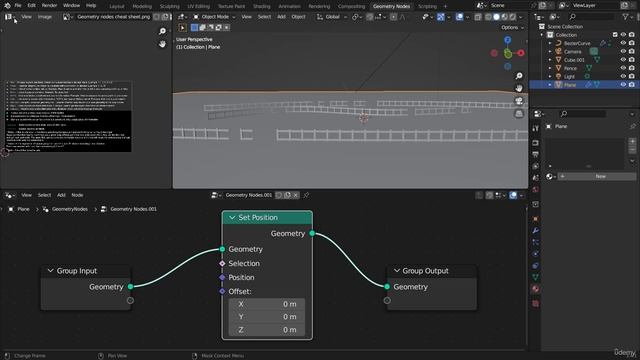Open the Global transform orientation dropdown
This screenshot has height=360, width=640.
[x=331, y=17]
